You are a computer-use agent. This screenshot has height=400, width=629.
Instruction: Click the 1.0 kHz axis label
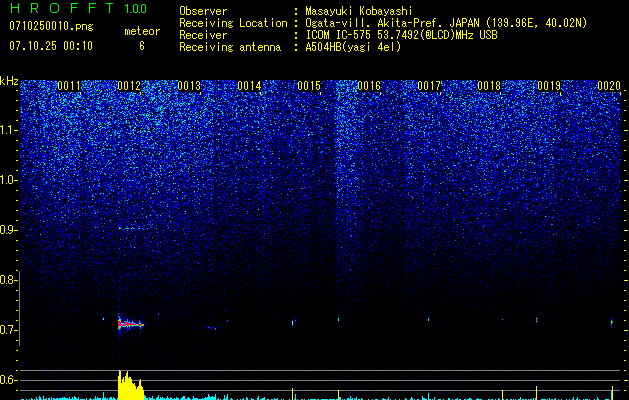tap(9, 180)
